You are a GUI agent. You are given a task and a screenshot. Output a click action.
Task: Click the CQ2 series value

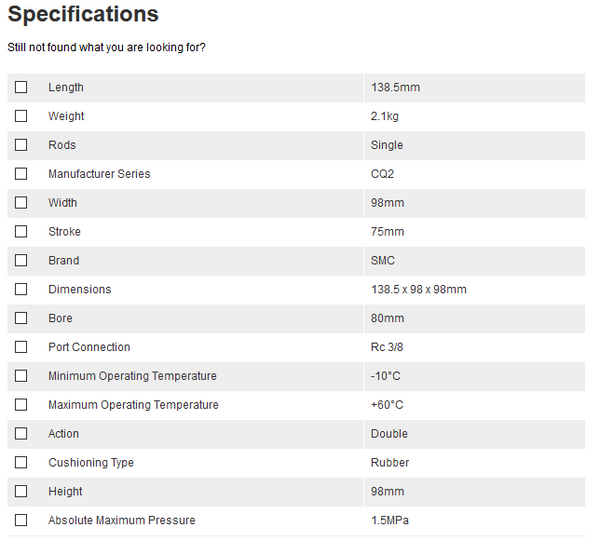click(x=383, y=174)
